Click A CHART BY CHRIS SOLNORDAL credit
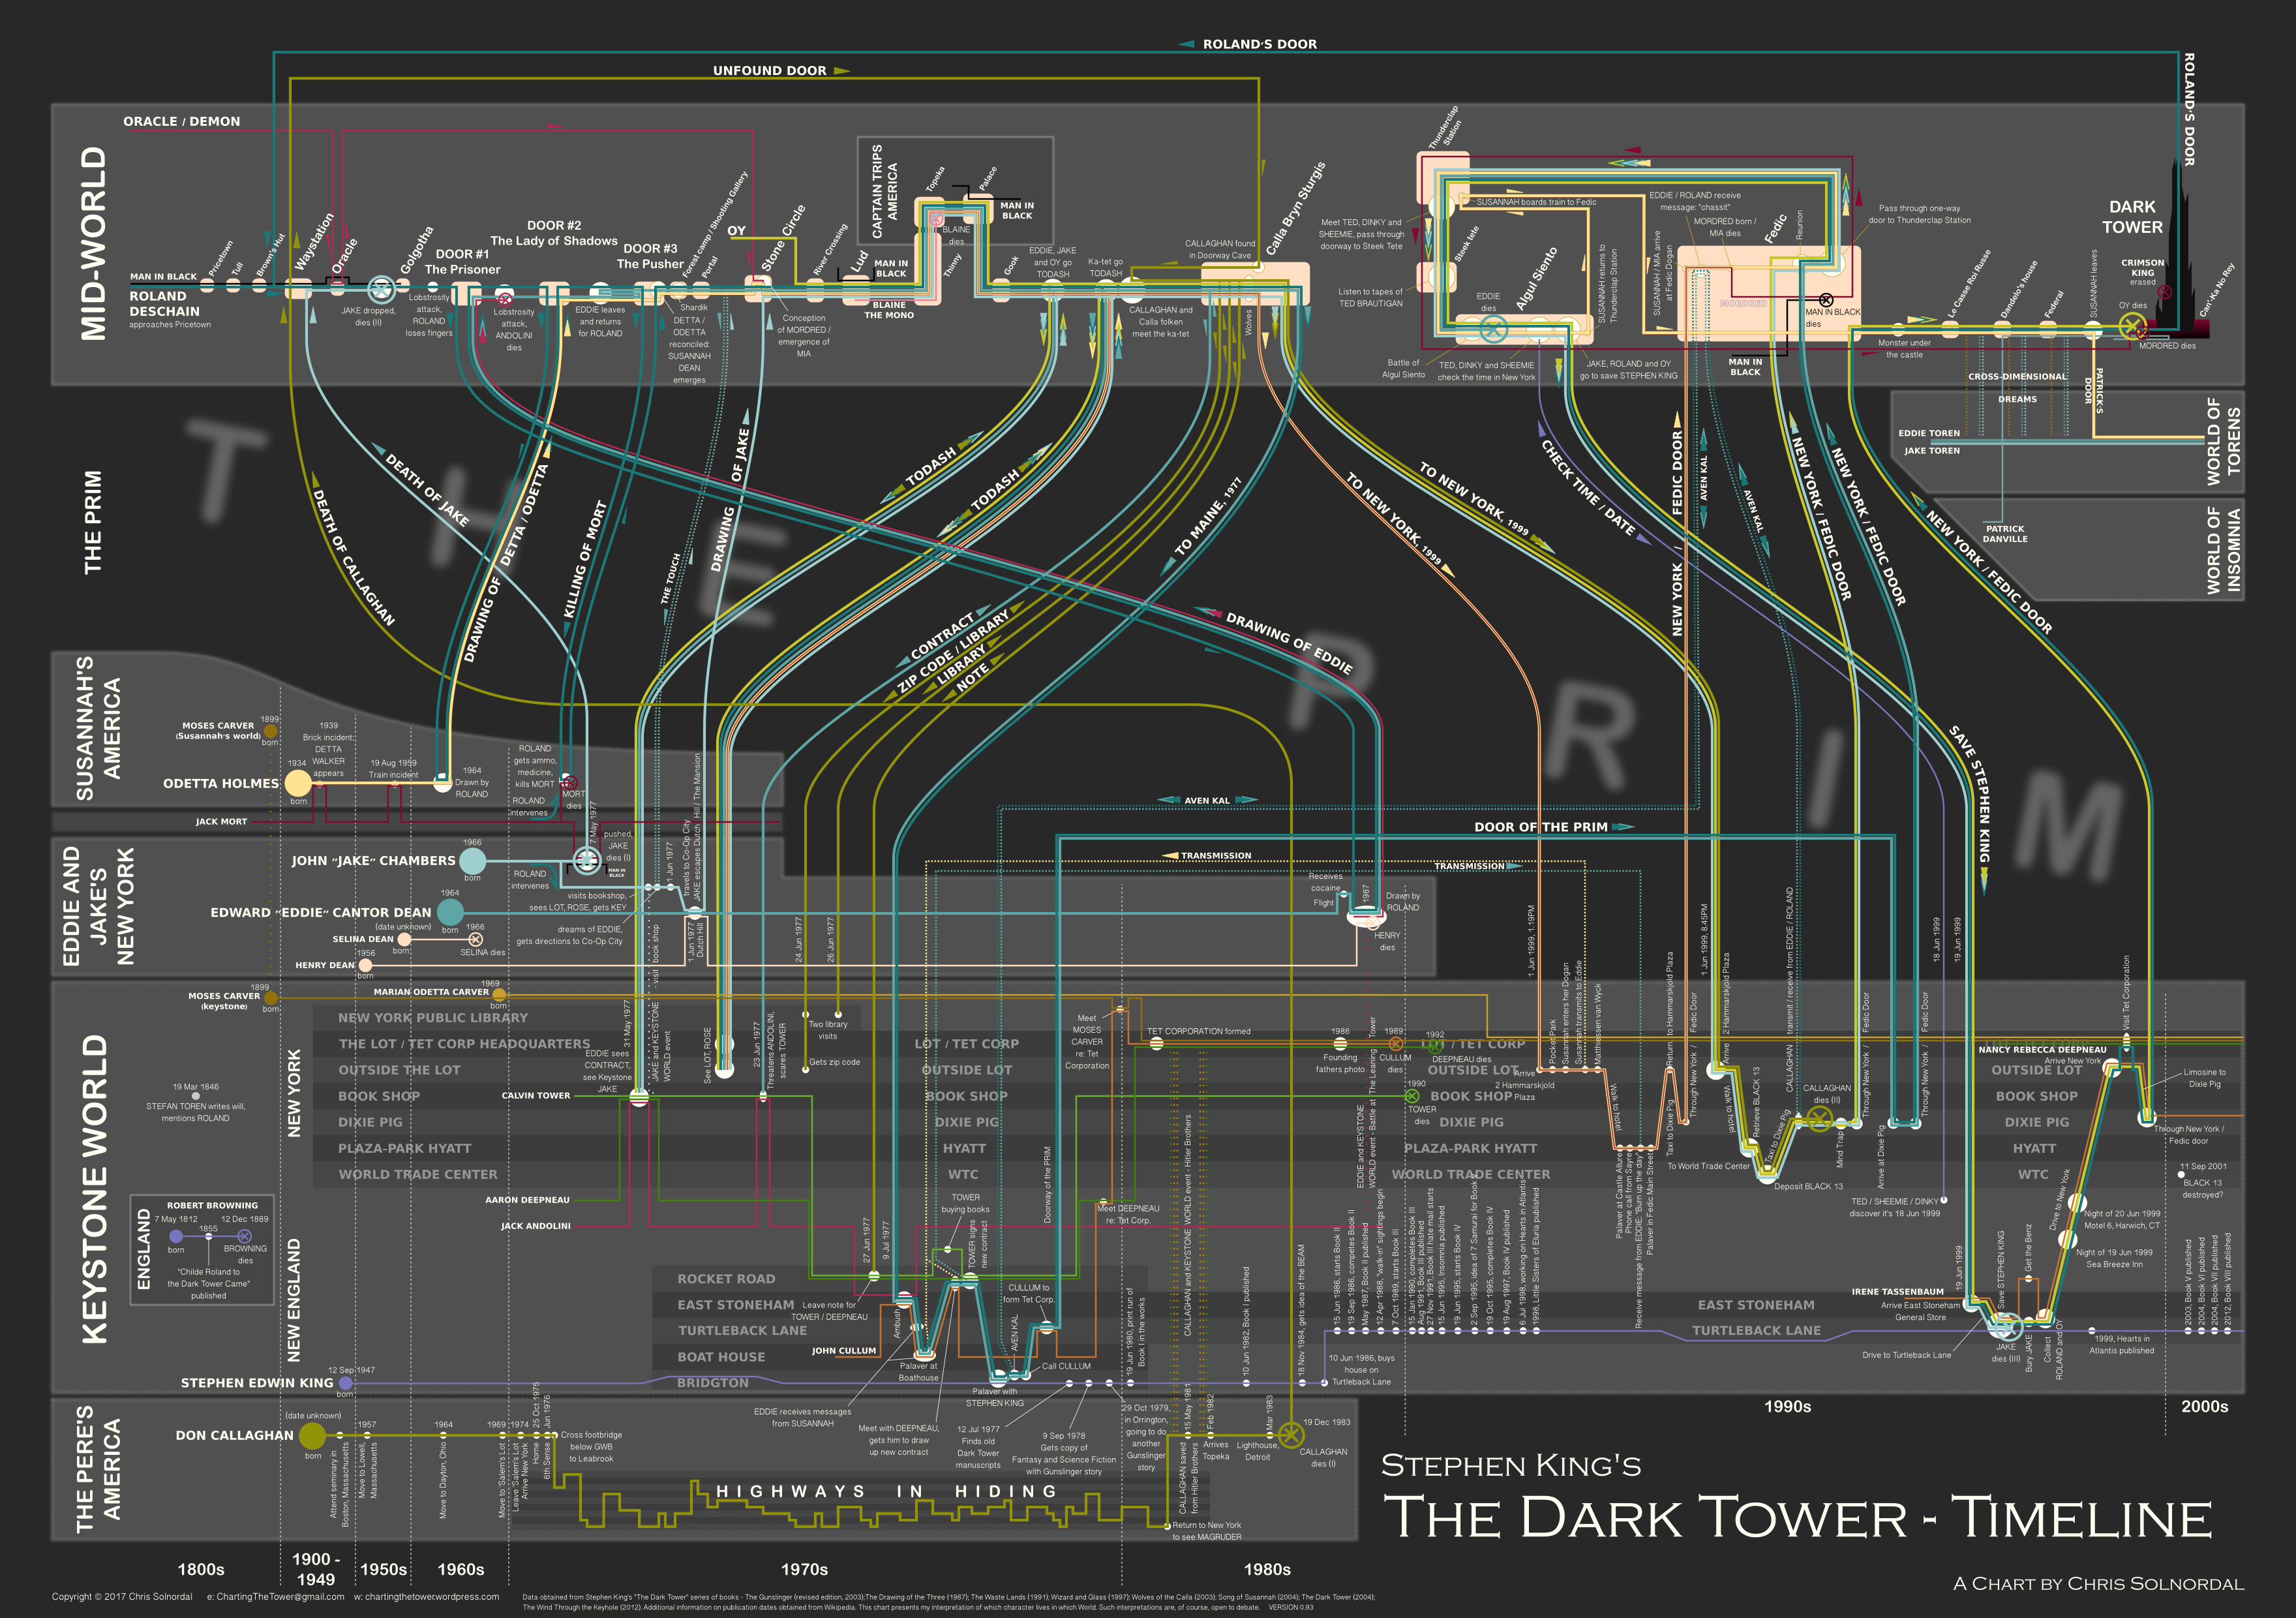Image resolution: width=2296 pixels, height=1618 pixels. [x=2098, y=1584]
